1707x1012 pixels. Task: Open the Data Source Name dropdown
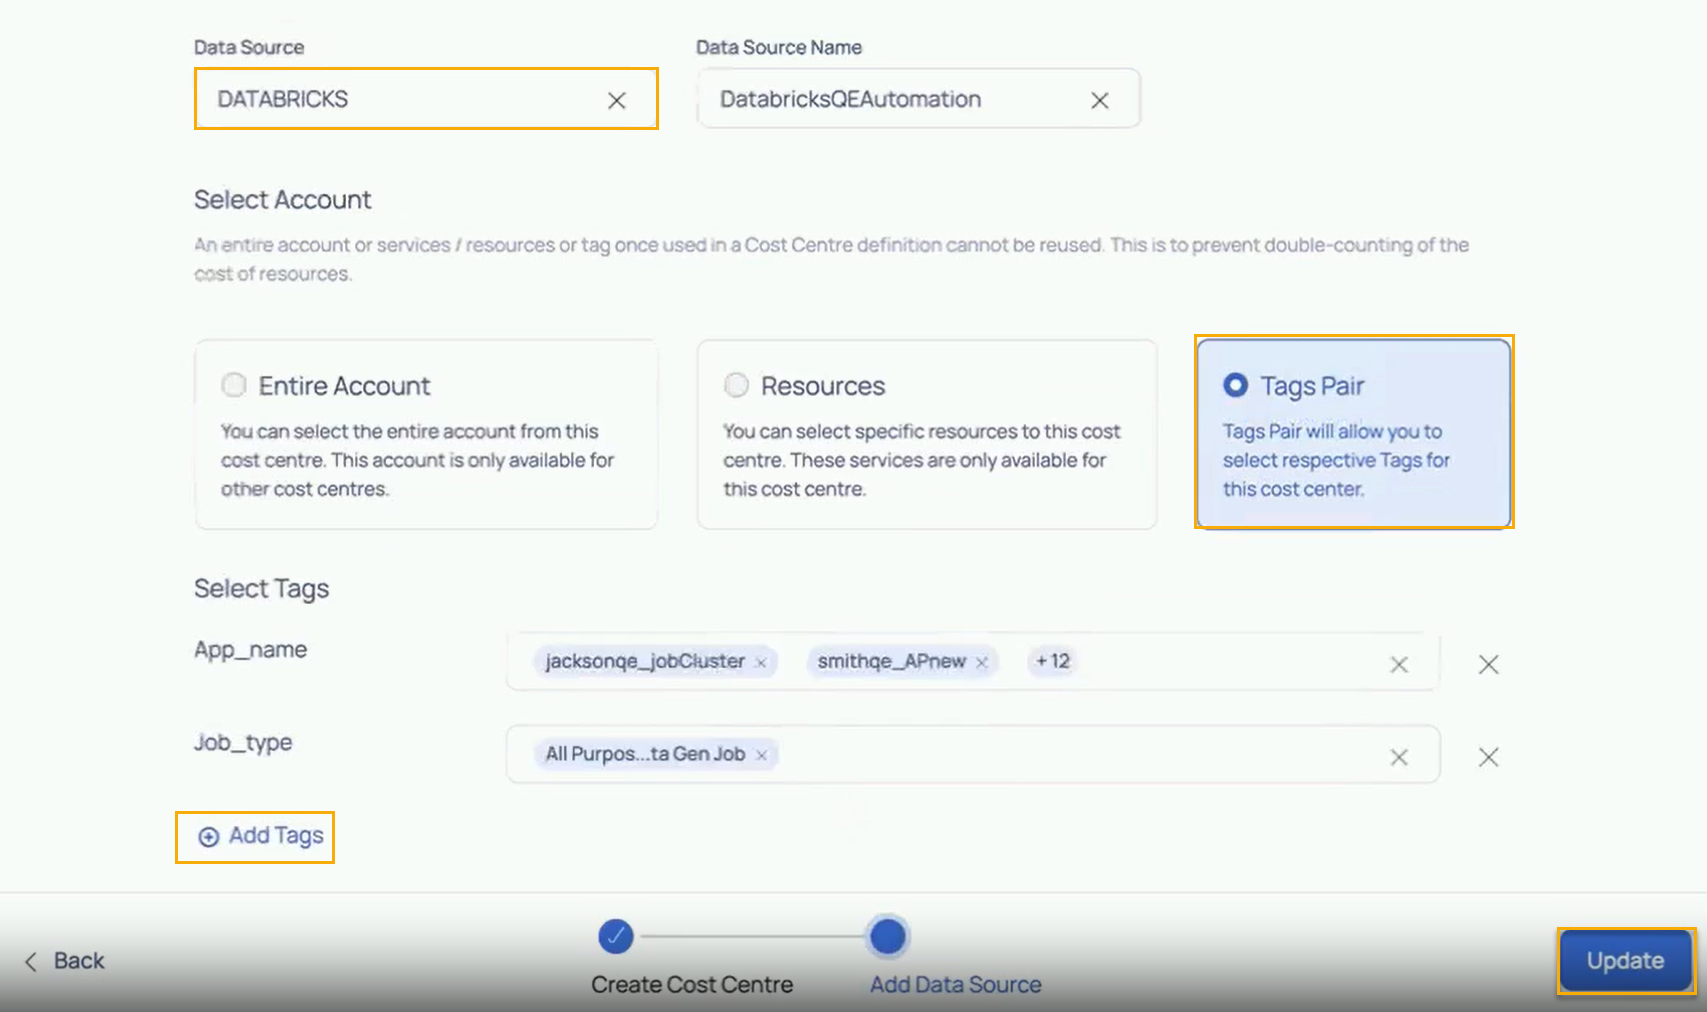[x=918, y=99]
